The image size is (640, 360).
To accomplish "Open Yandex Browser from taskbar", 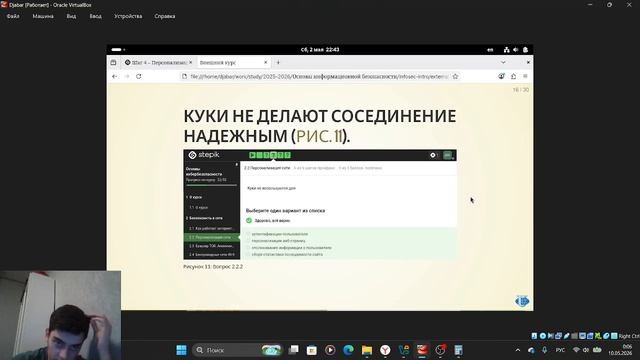I will pos(385,350).
